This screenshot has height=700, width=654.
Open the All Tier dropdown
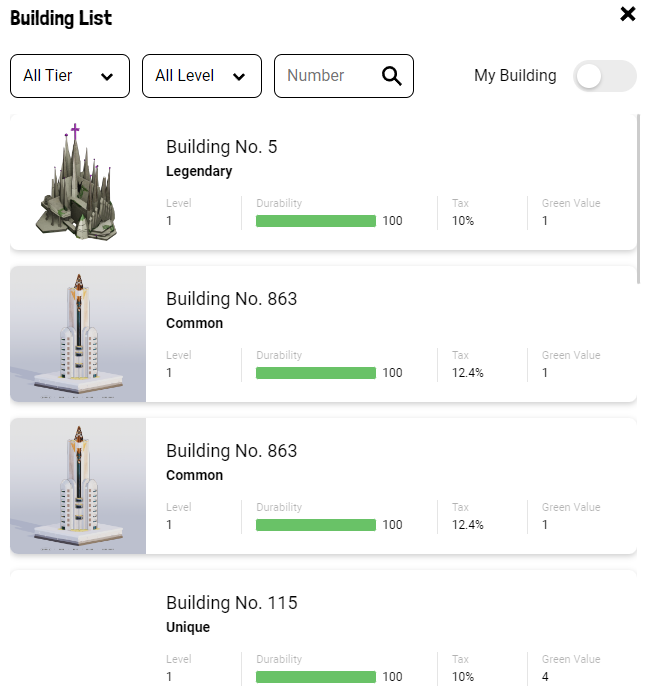(70, 76)
